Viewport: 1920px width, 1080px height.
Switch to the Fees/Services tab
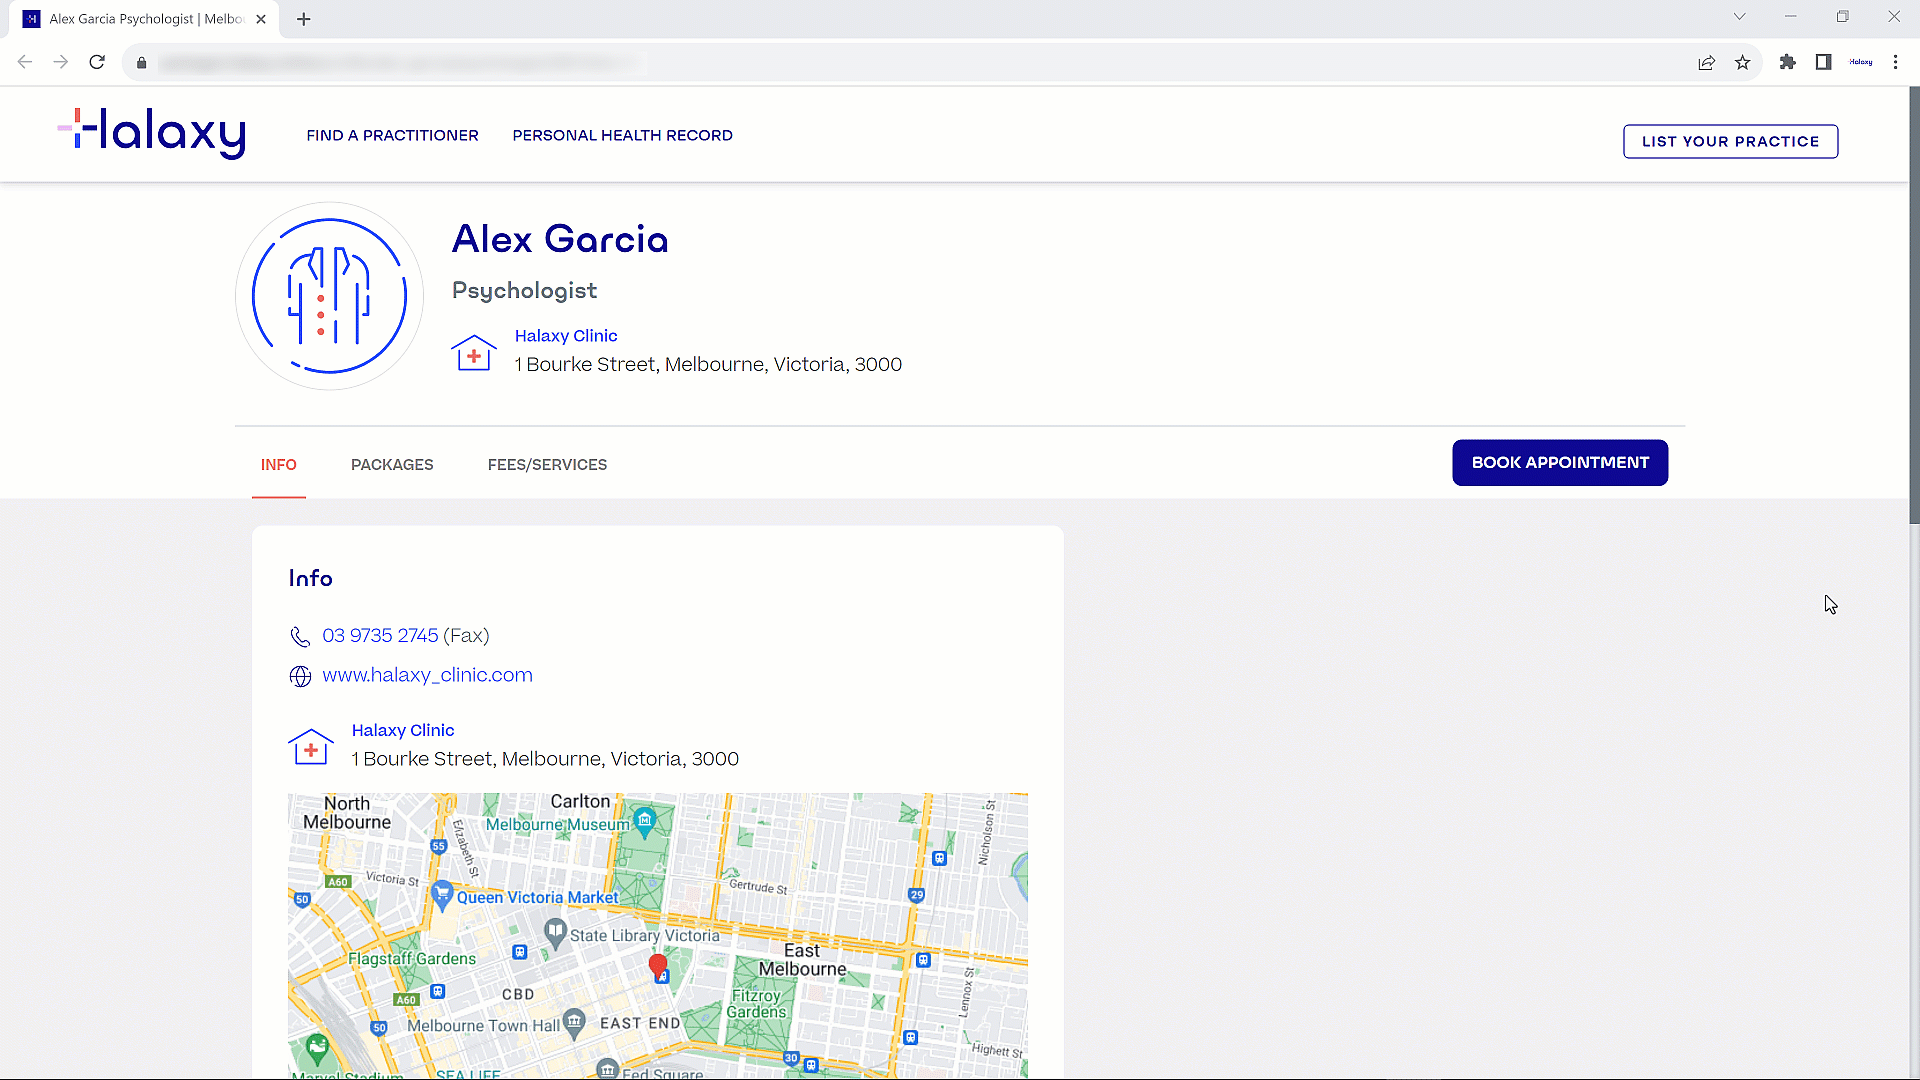pos(547,465)
